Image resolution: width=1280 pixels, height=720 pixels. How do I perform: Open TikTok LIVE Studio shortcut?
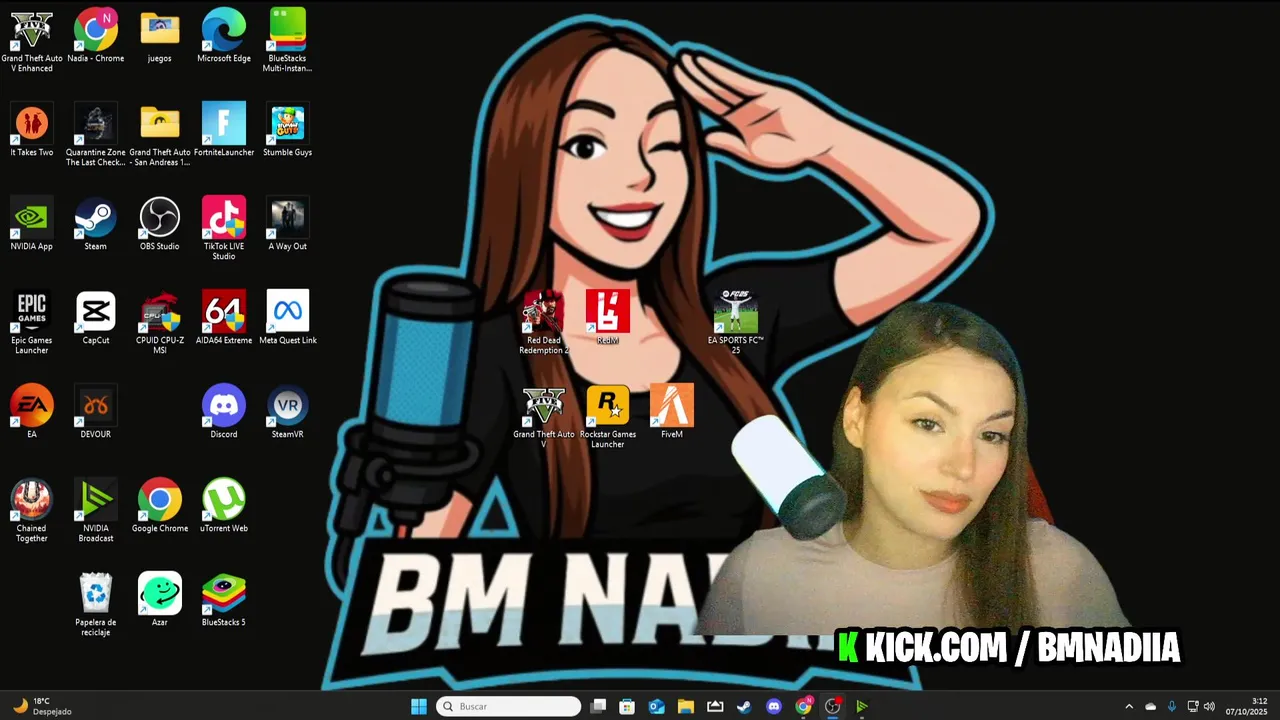point(224,229)
